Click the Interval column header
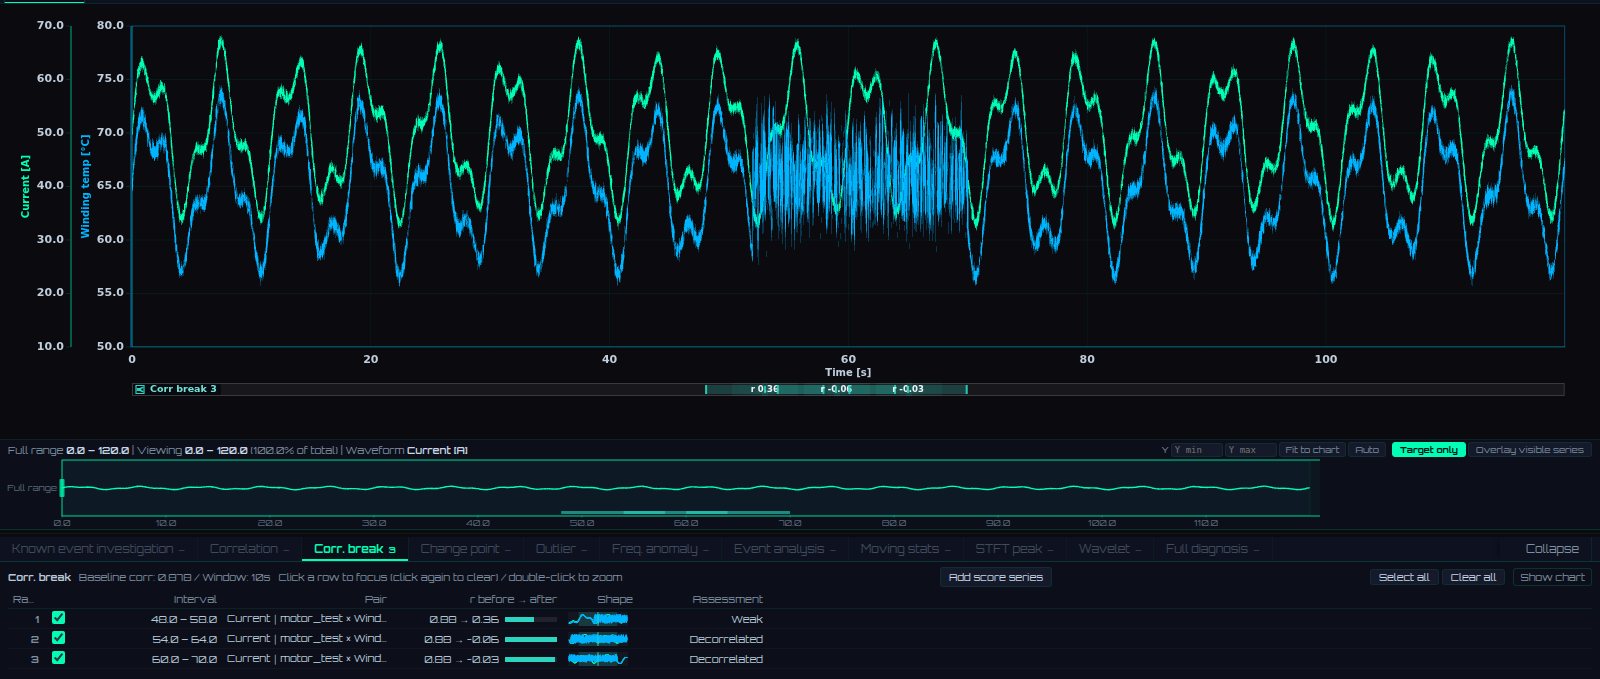 pyautogui.click(x=195, y=599)
